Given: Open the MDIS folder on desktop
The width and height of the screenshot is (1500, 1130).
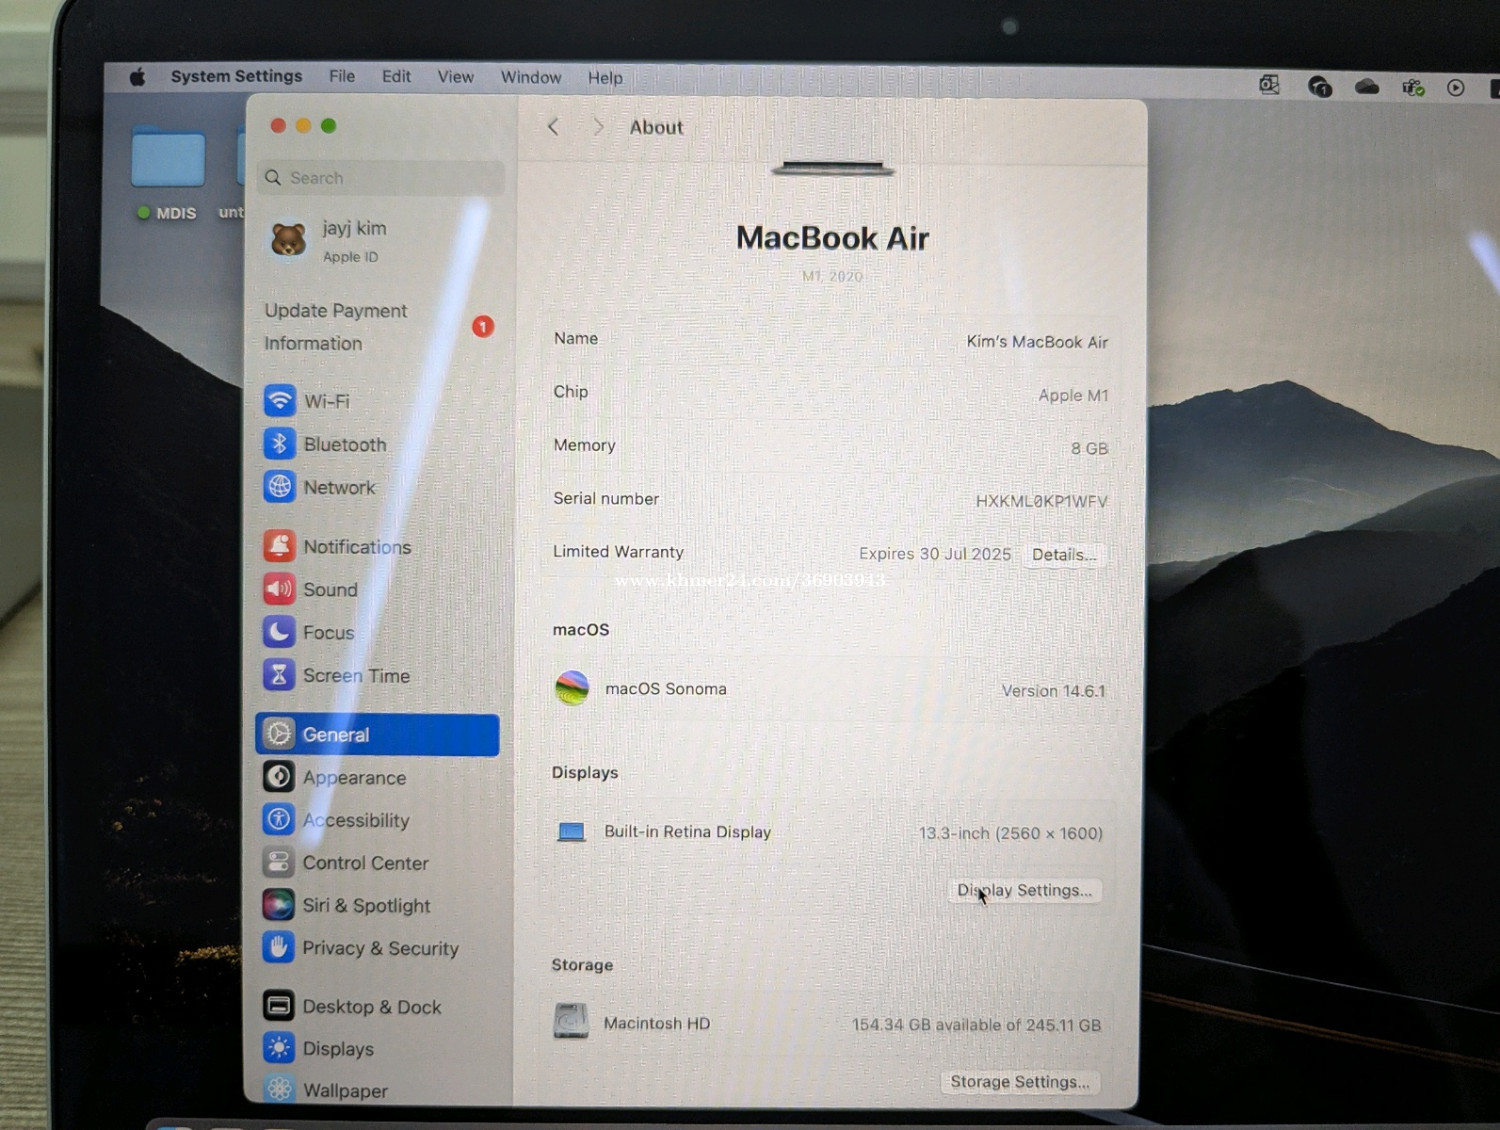Looking at the screenshot, I should click(x=168, y=158).
